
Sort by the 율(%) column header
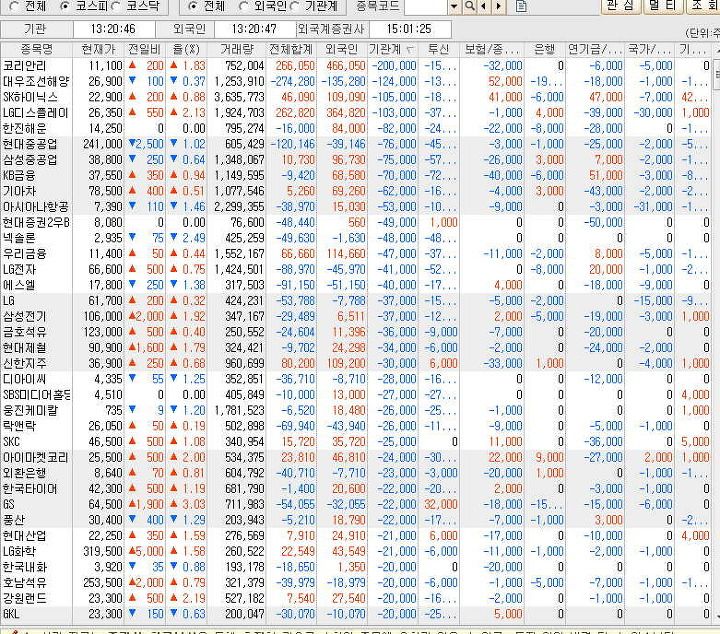pyautogui.click(x=186, y=49)
